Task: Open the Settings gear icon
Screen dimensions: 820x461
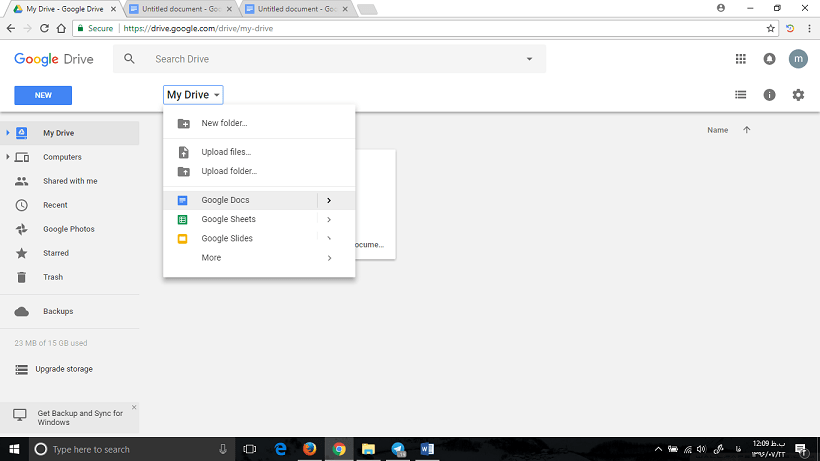Action: [x=798, y=95]
